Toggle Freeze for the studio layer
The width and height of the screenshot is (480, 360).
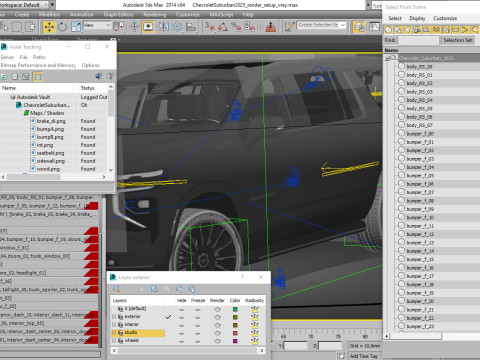pos(198,333)
